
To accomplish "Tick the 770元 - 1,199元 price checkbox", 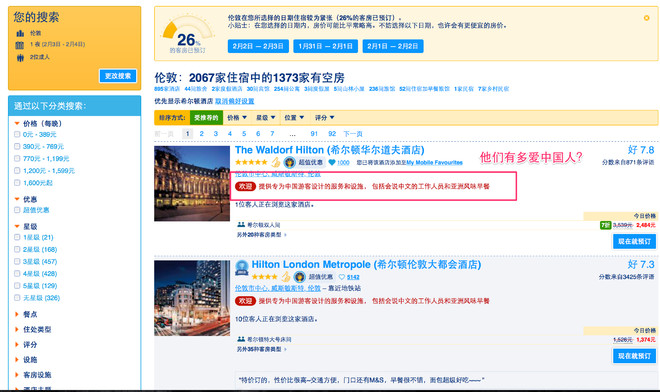I will [x=17, y=158].
